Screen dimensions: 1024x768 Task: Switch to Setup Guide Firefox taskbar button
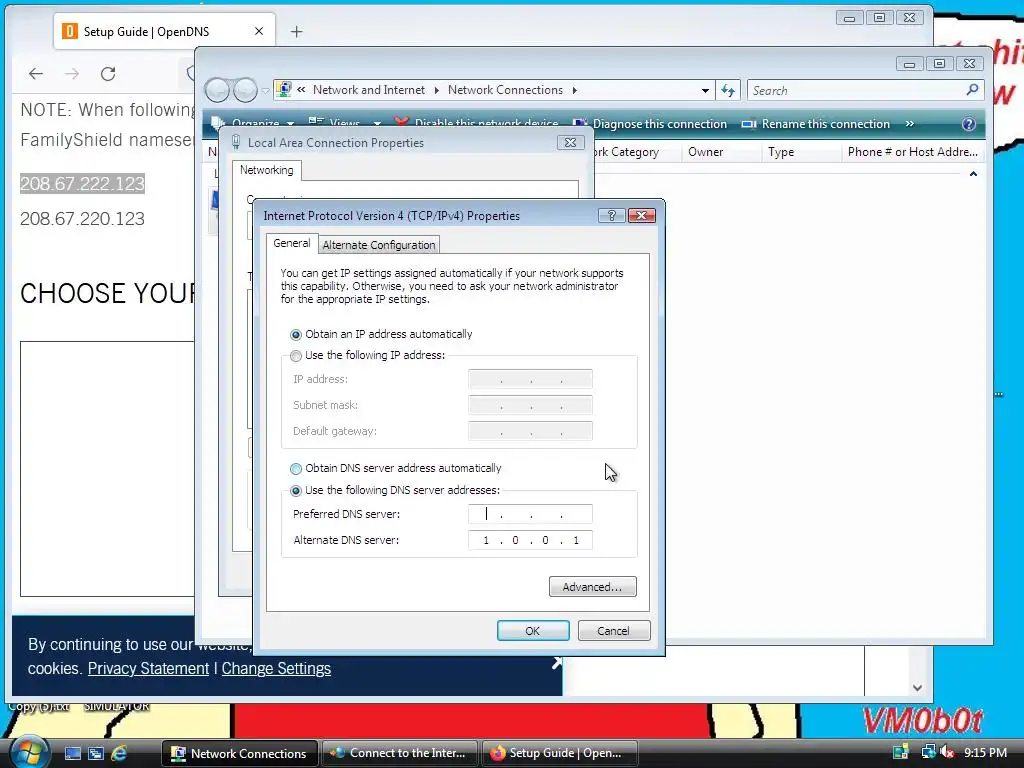click(559, 753)
